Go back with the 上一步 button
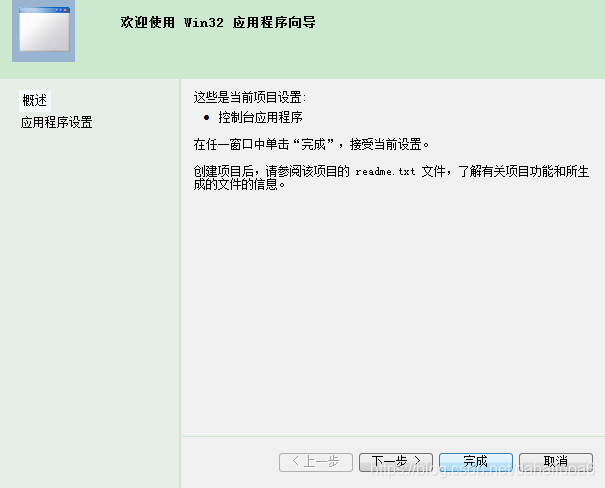The width and height of the screenshot is (605, 488). click(316, 462)
